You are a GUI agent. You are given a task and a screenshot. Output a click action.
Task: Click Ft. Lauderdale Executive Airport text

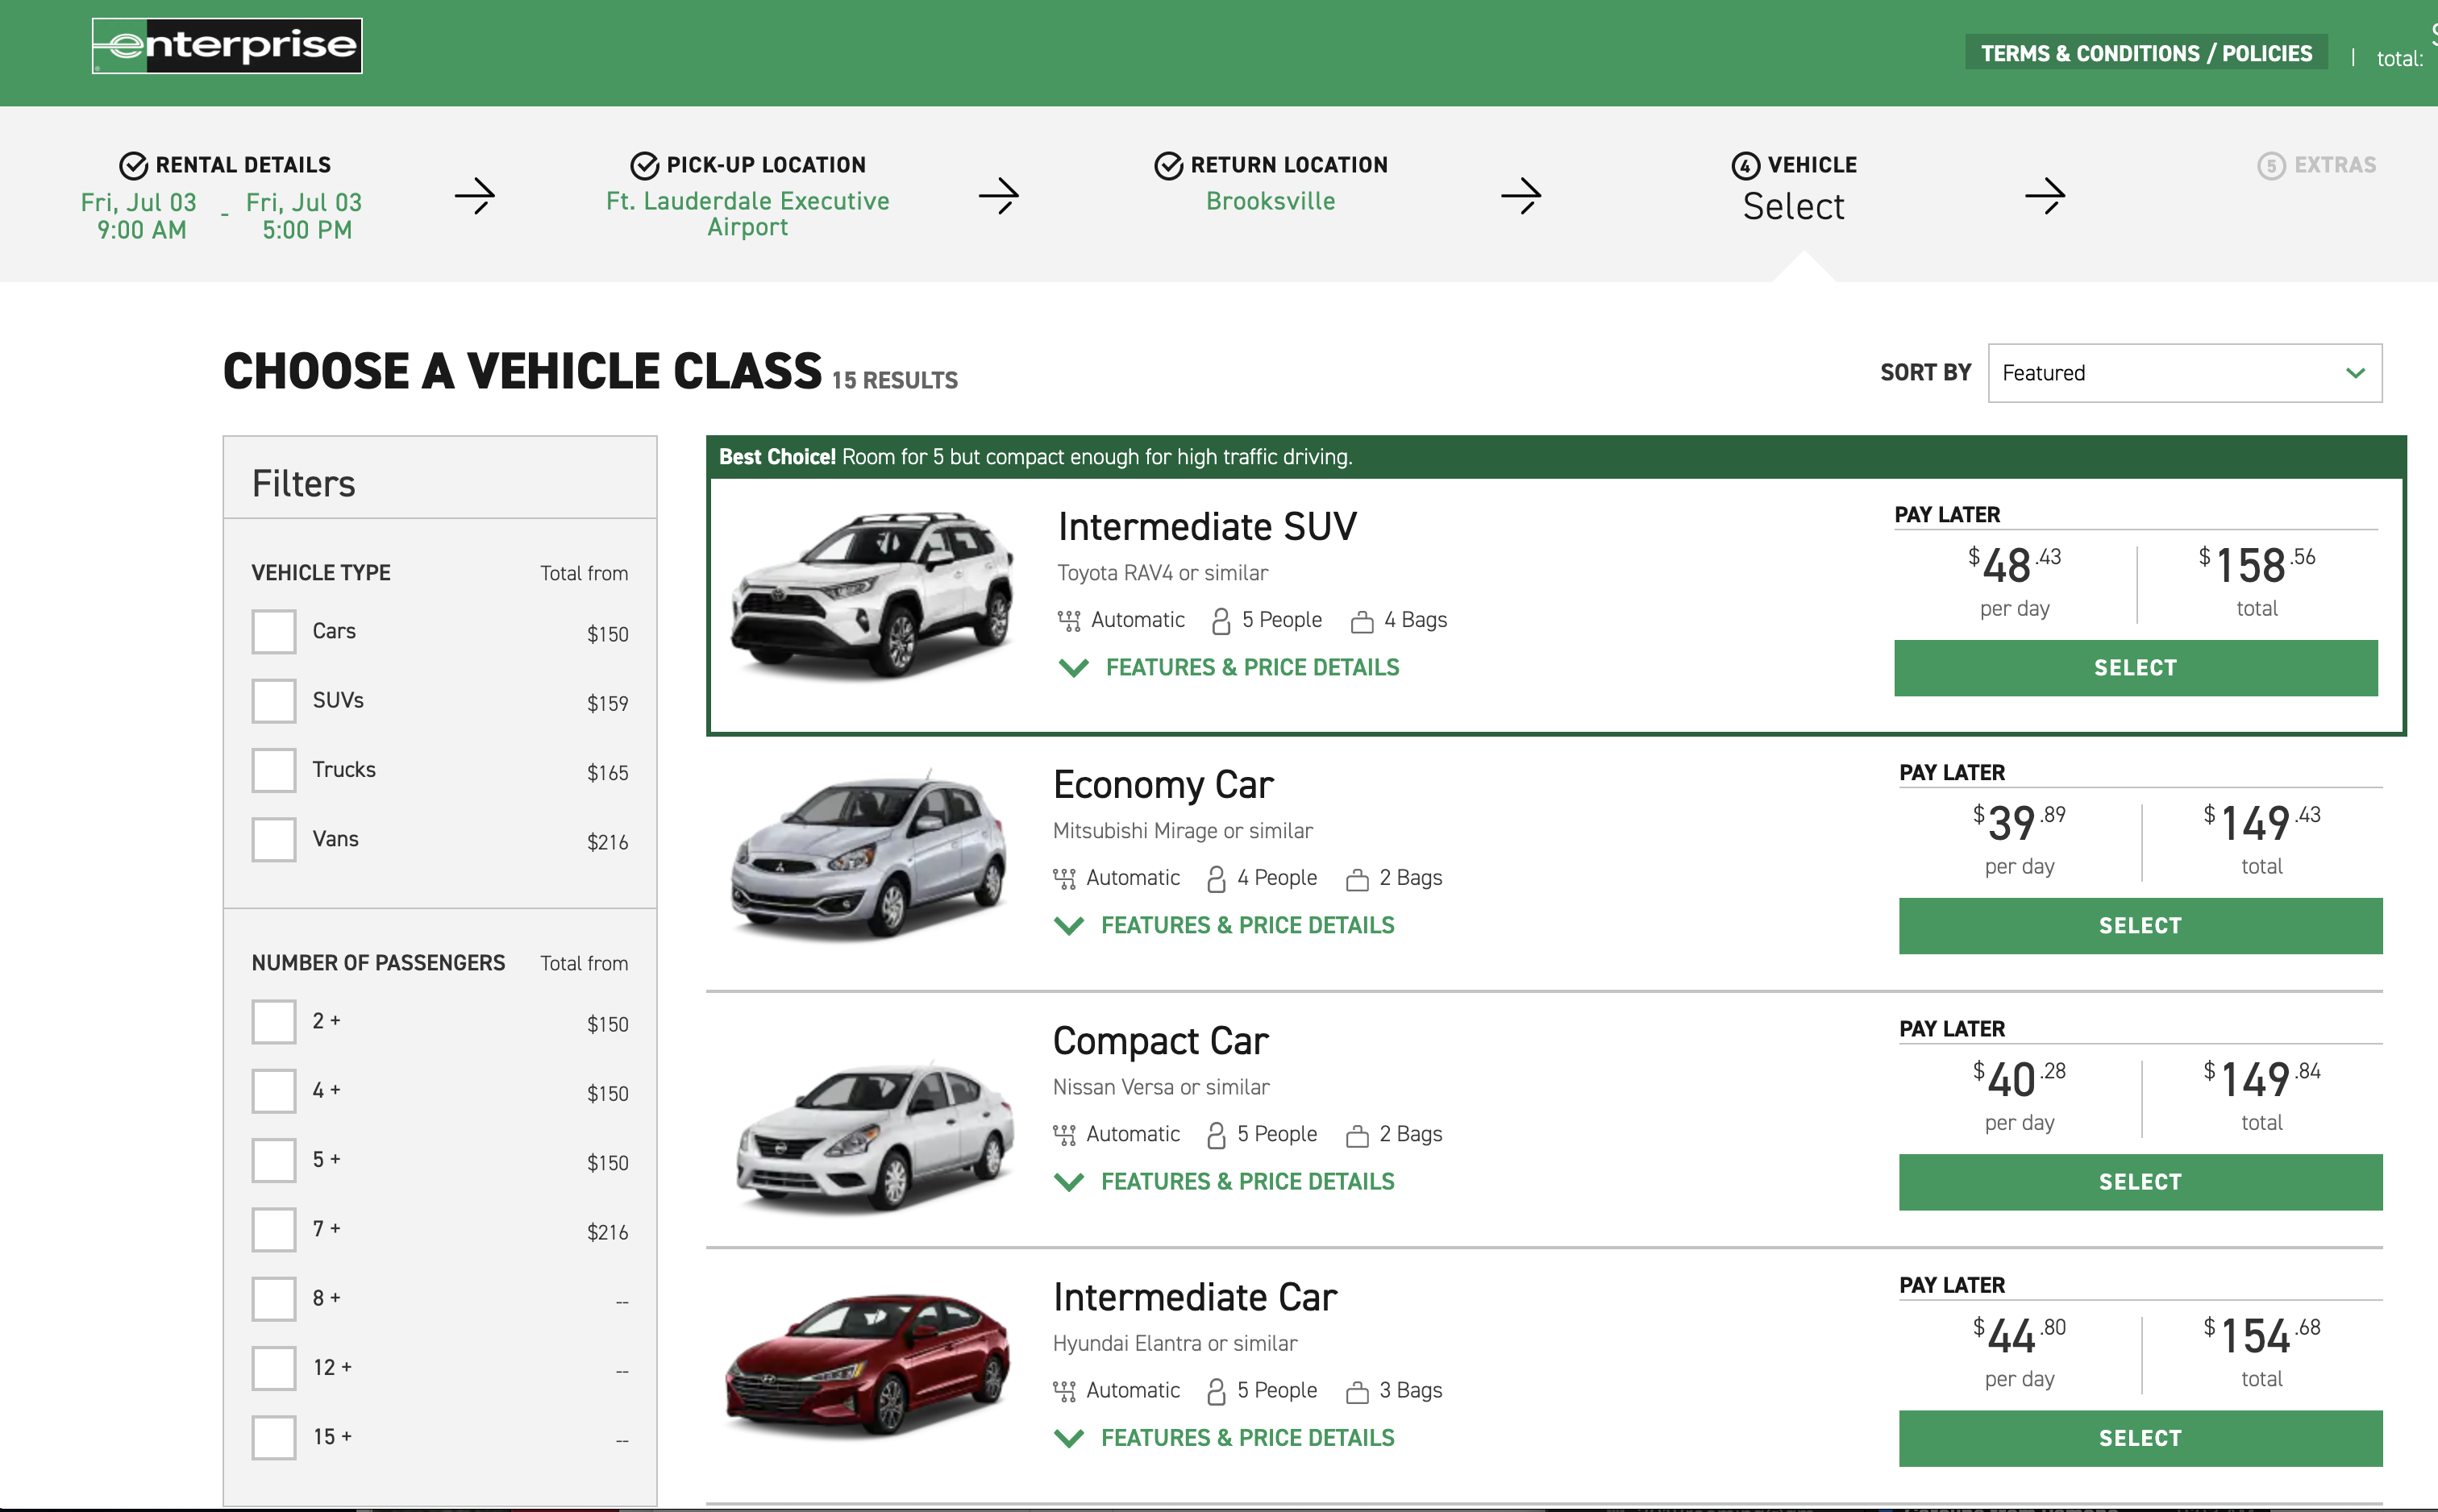(747, 214)
